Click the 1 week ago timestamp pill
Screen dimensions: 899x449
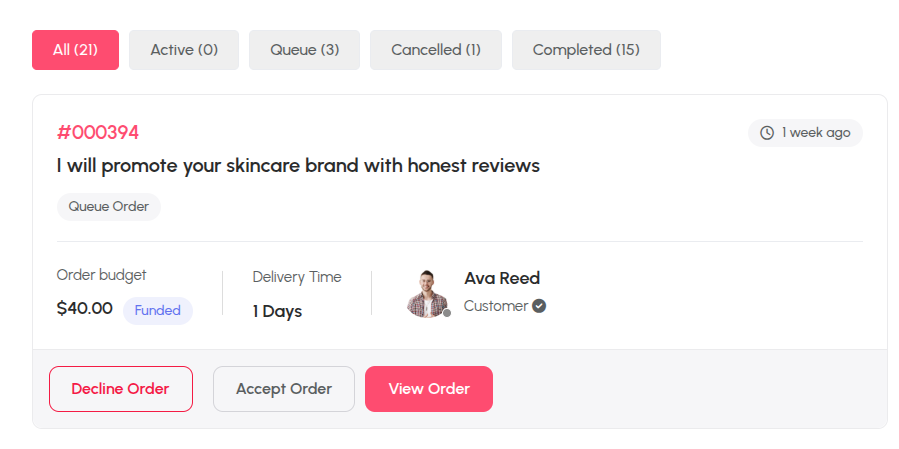pos(805,133)
